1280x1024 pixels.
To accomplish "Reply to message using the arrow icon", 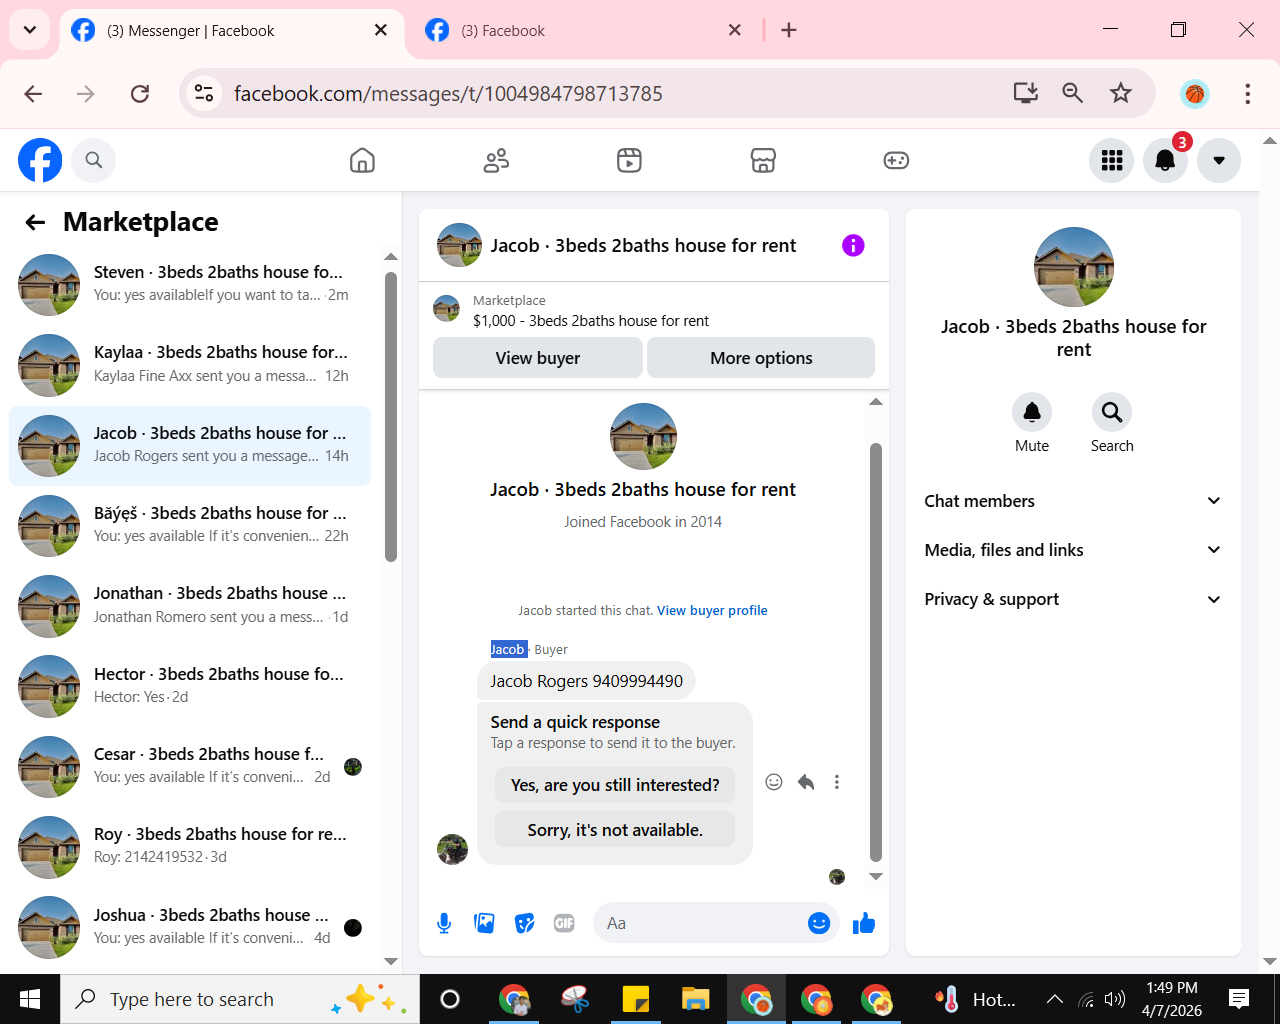I will click(x=806, y=782).
